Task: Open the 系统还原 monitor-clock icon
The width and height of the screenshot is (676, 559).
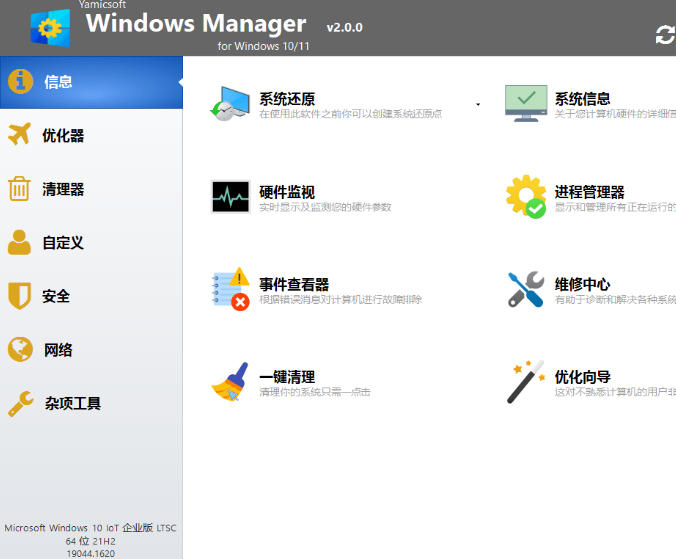Action: click(x=230, y=103)
